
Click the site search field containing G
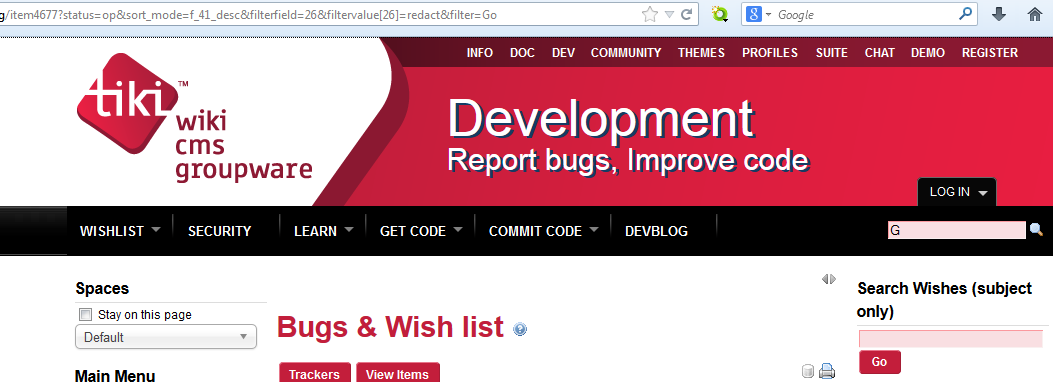(x=956, y=230)
